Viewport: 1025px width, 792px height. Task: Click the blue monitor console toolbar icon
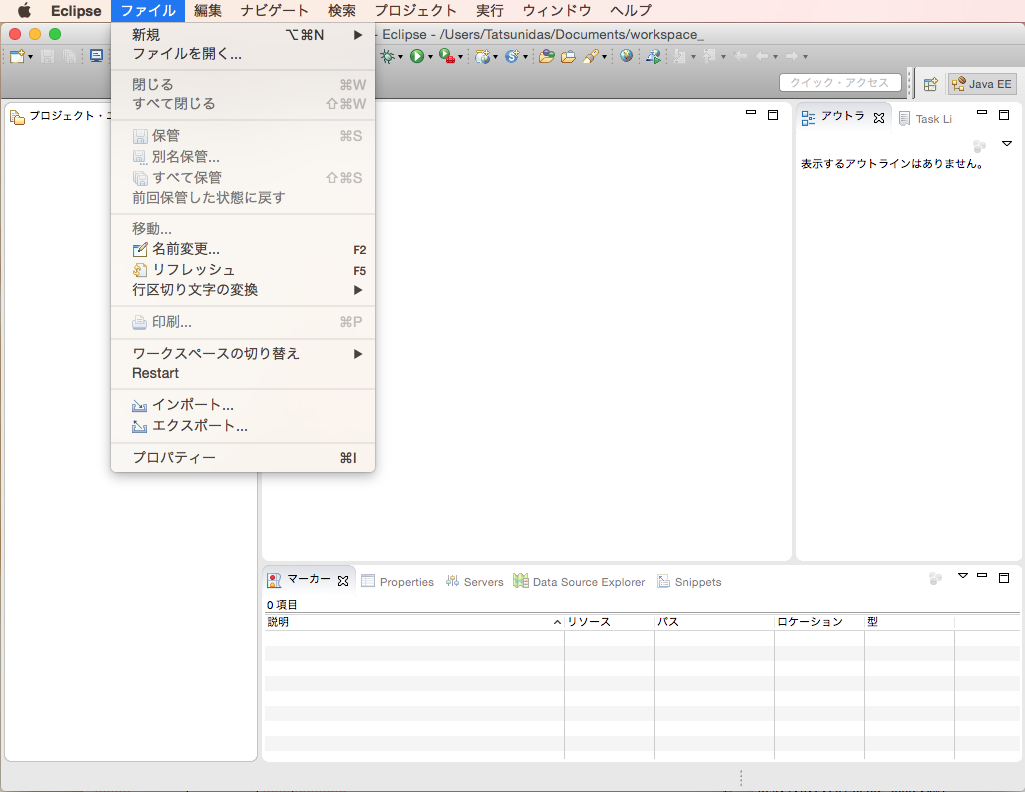pyautogui.click(x=96, y=56)
